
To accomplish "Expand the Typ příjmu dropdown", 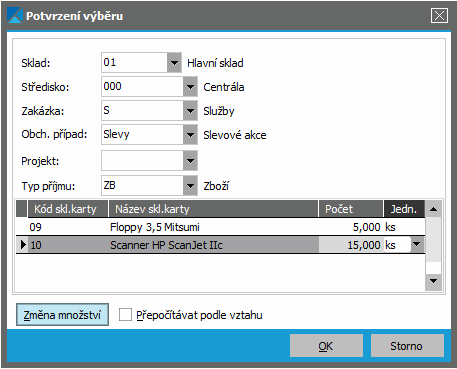I will point(190,185).
